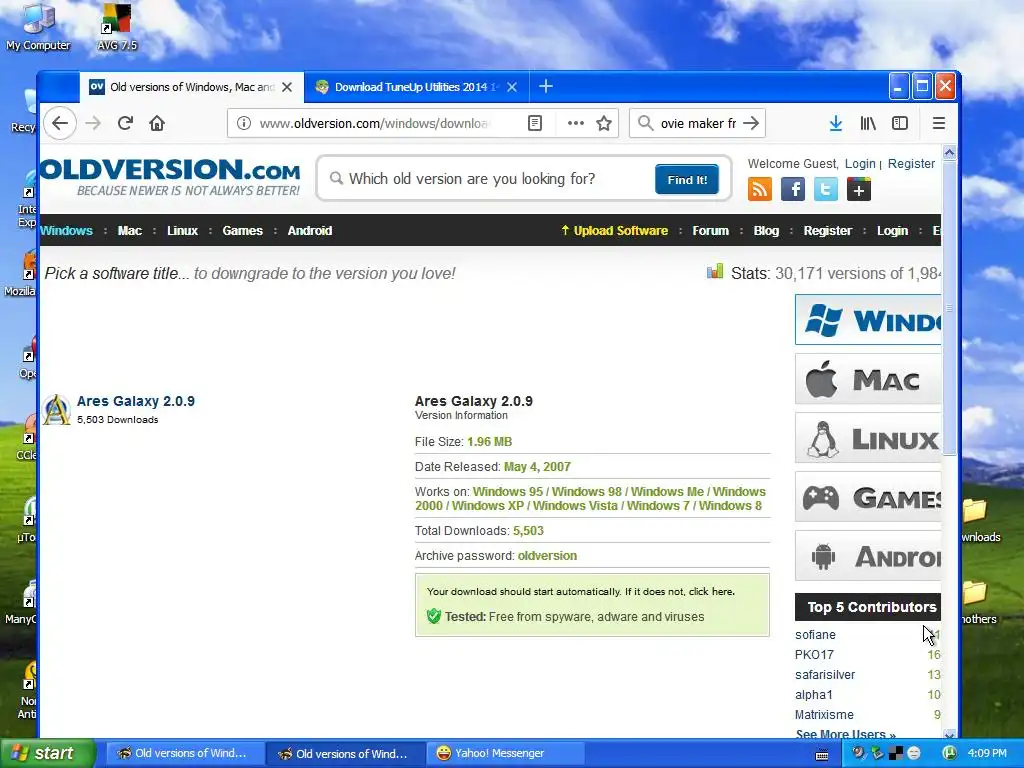Open the OldVersion RSS feed icon

click(x=760, y=189)
